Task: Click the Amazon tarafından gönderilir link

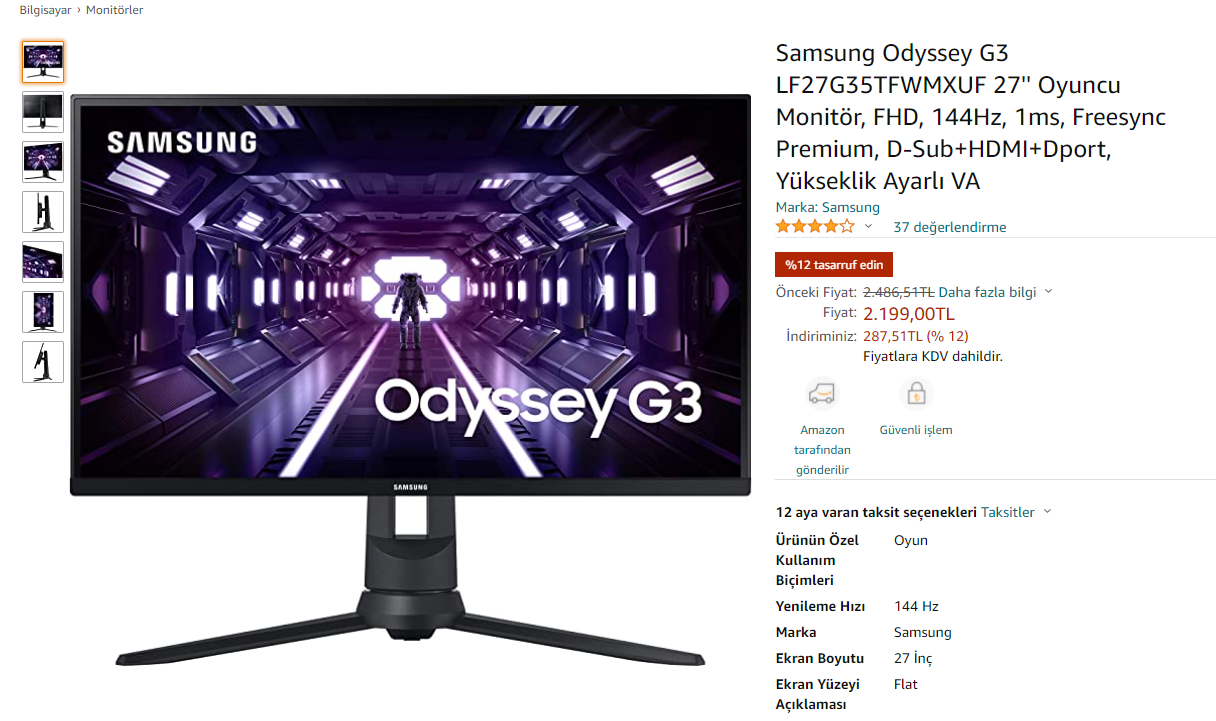Action: (822, 450)
